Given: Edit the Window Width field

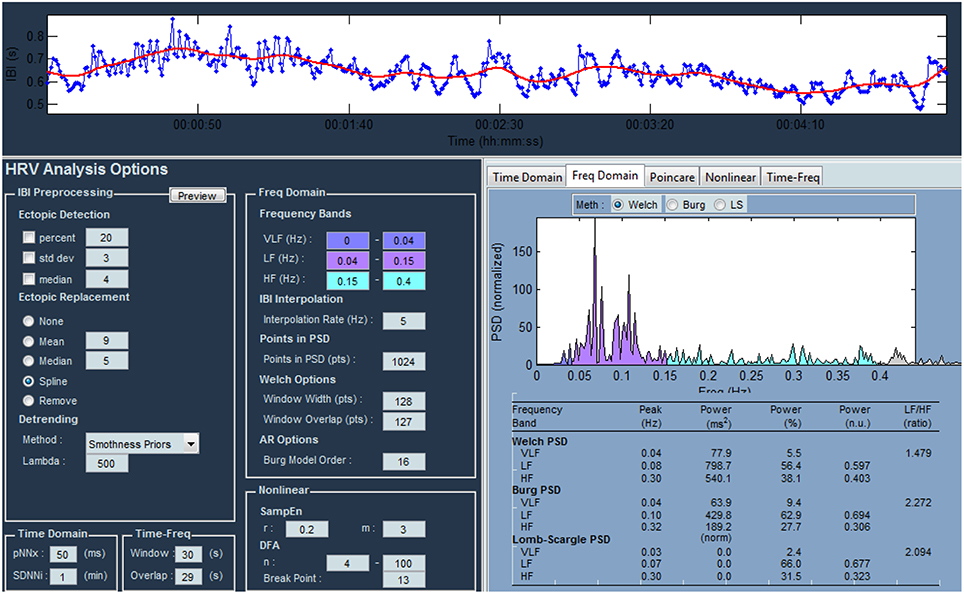Looking at the screenshot, I should pos(403,402).
